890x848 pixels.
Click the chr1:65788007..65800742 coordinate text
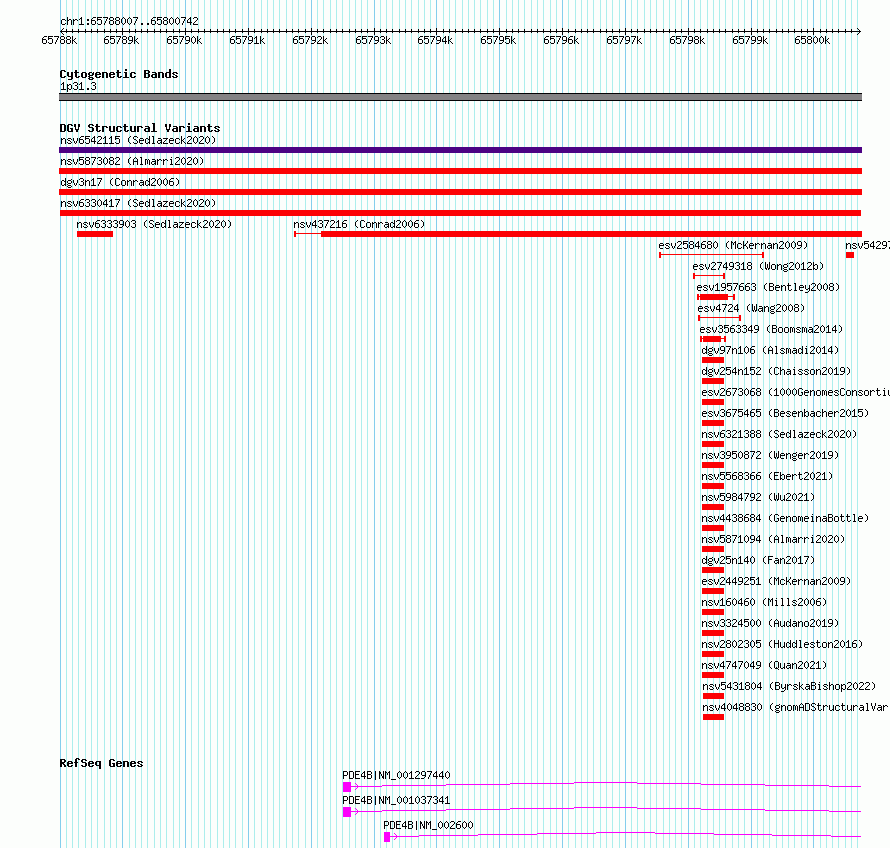[129, 21]
